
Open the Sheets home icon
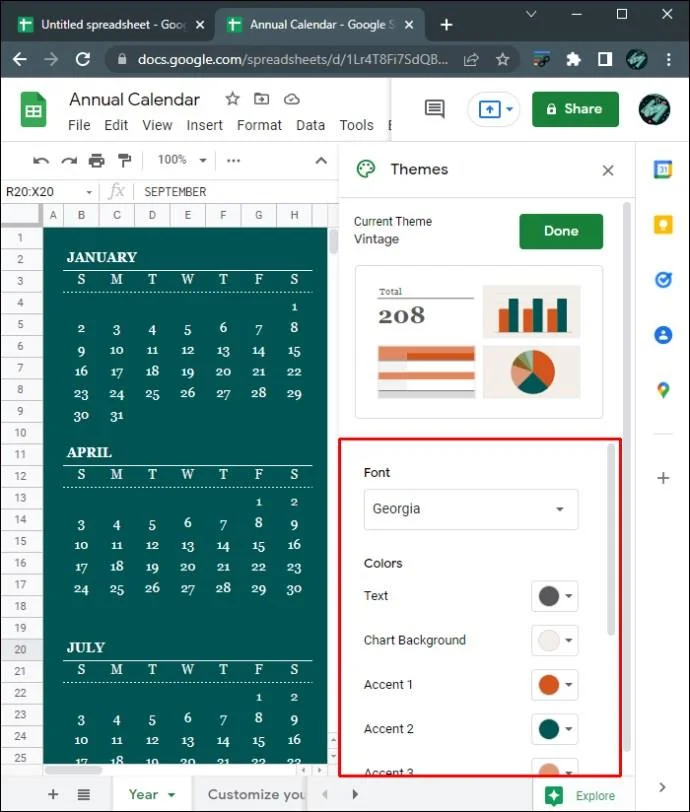[34, 110]
